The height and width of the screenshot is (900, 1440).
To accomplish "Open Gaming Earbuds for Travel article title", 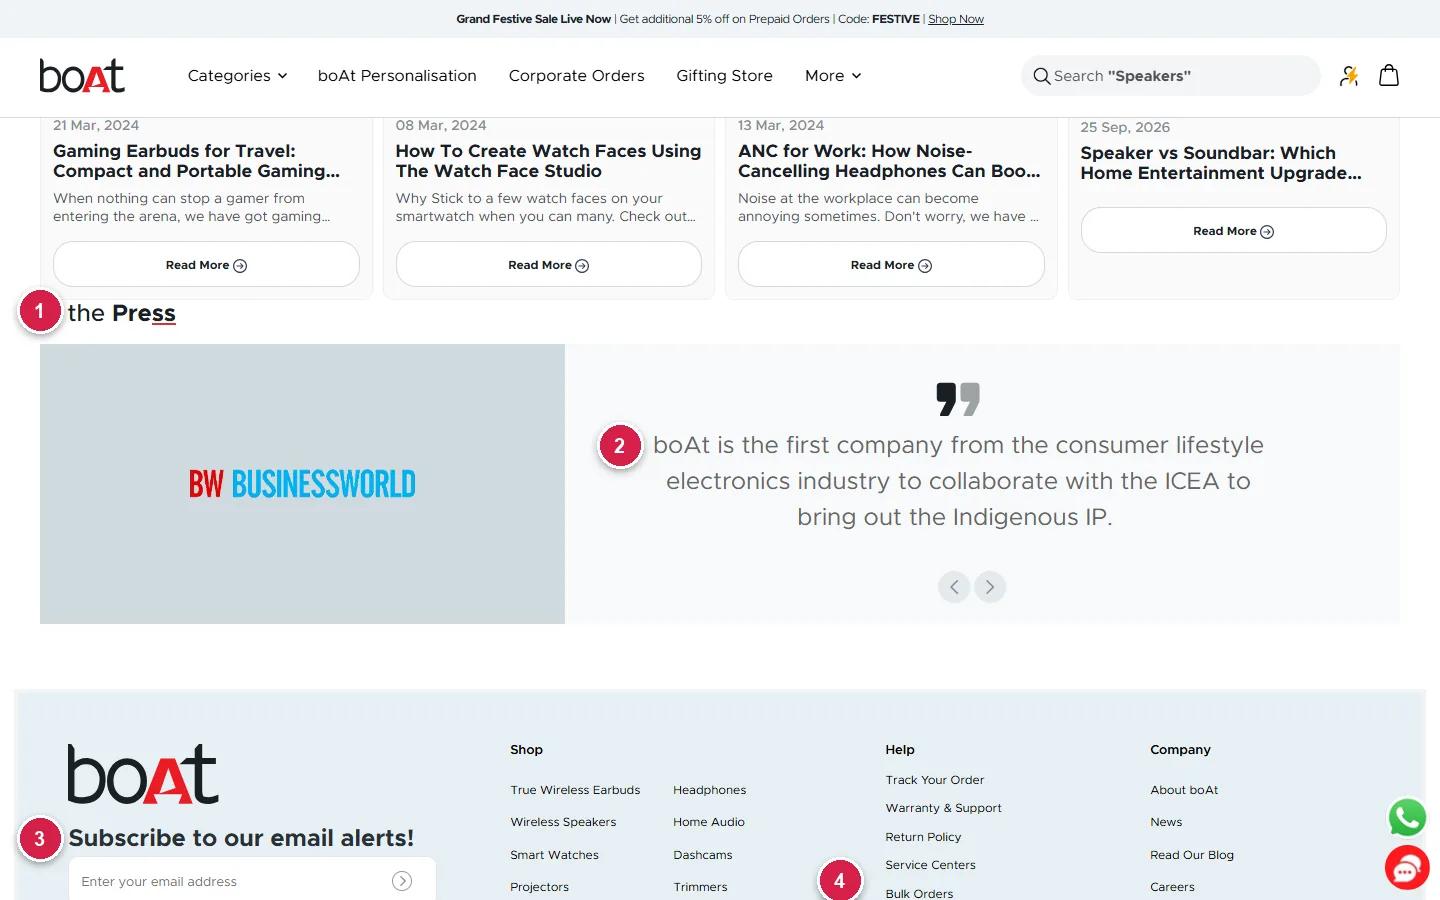I will pyautogui.click(x=197, y=161).
